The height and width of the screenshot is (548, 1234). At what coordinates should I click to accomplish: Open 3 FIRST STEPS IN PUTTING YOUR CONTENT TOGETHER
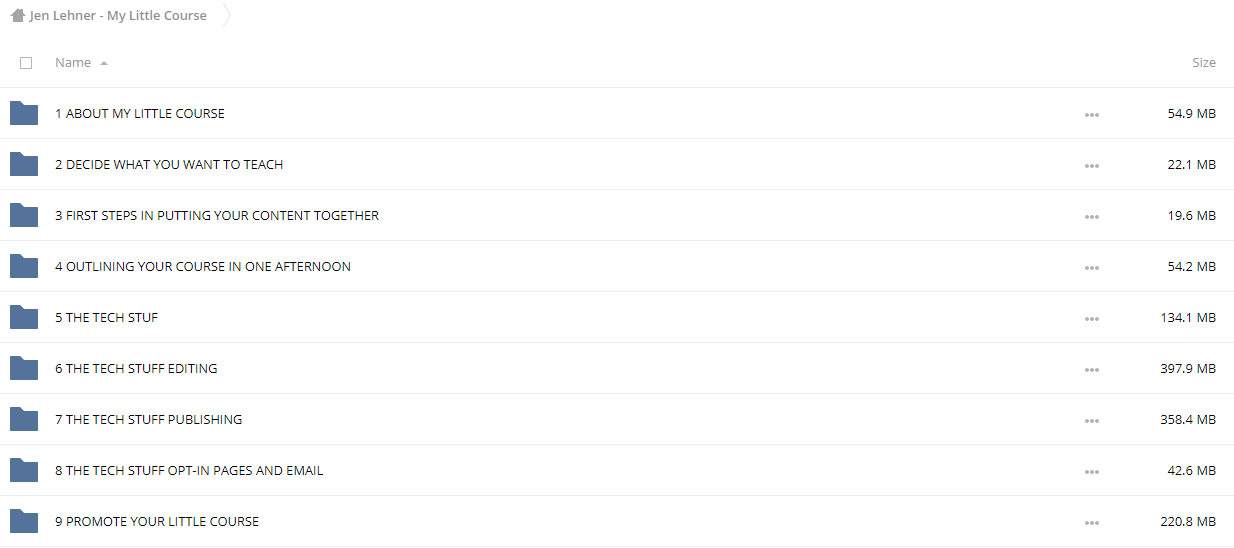coord(217,215)
